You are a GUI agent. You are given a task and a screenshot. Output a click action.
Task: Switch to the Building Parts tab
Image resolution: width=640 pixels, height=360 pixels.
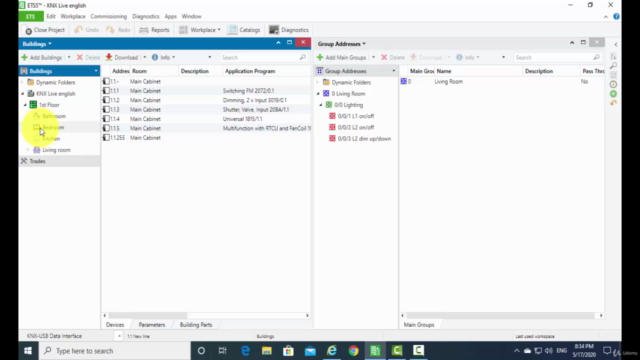196,325
